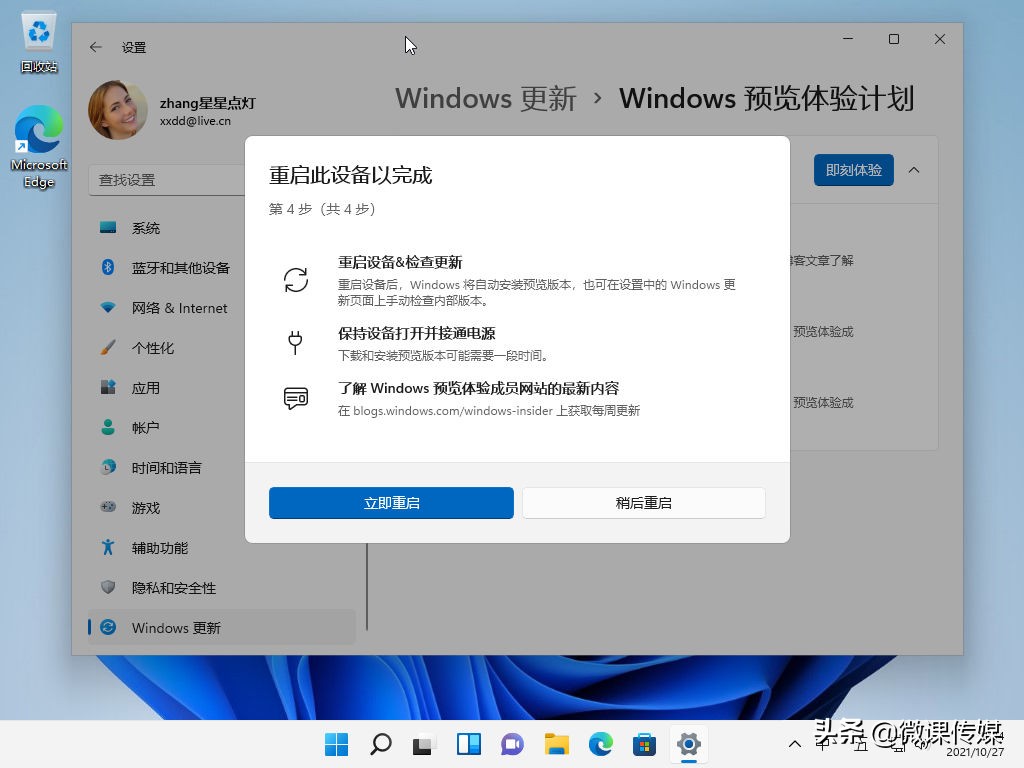Click the 立即重启 button
Screen dimensions: 1024x768
coord(390,503)
